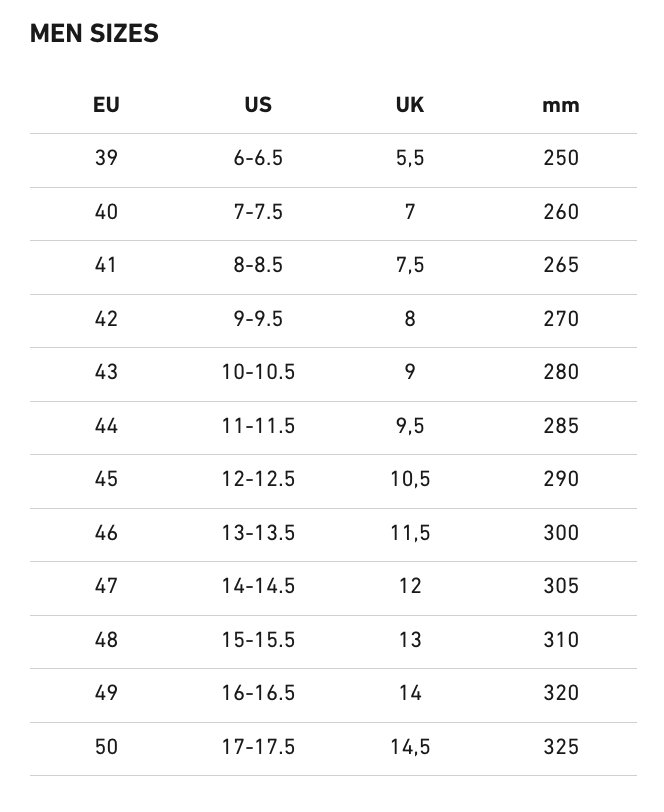This screenshot has height=812, width=664.
Task: Click the MEN SIZES heading
Action: [94, 34]
